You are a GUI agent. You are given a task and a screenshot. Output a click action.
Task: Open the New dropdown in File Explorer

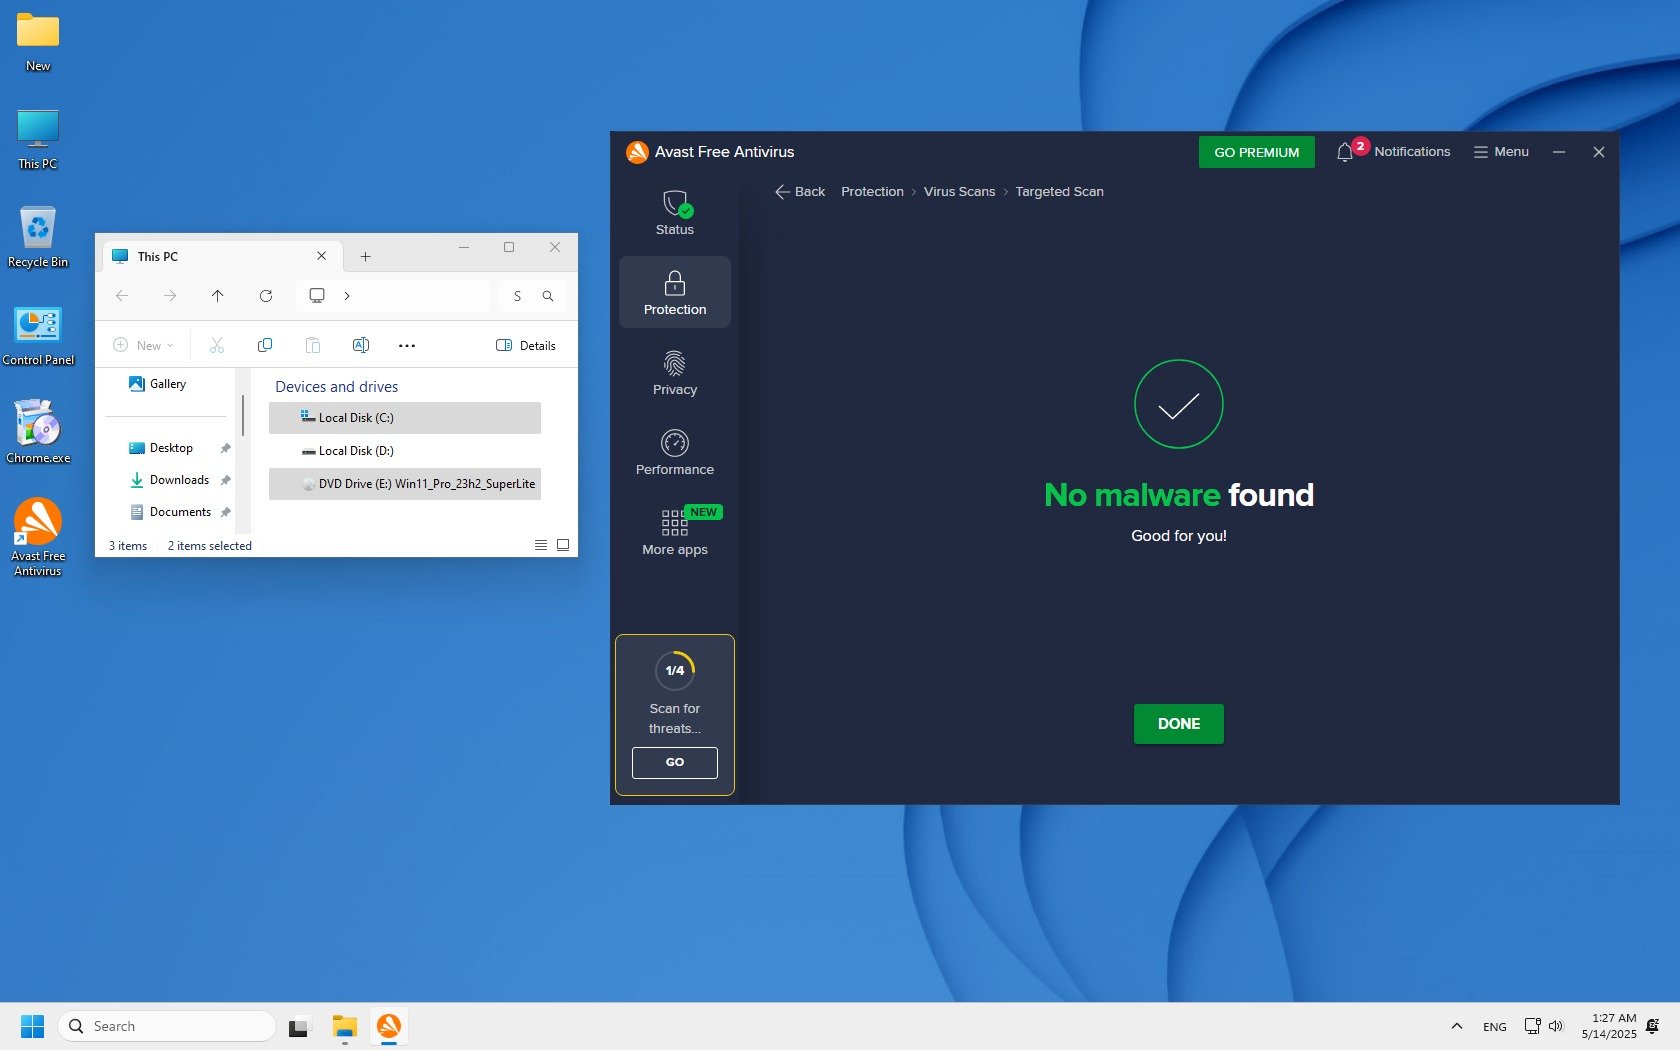pos(143,346)
